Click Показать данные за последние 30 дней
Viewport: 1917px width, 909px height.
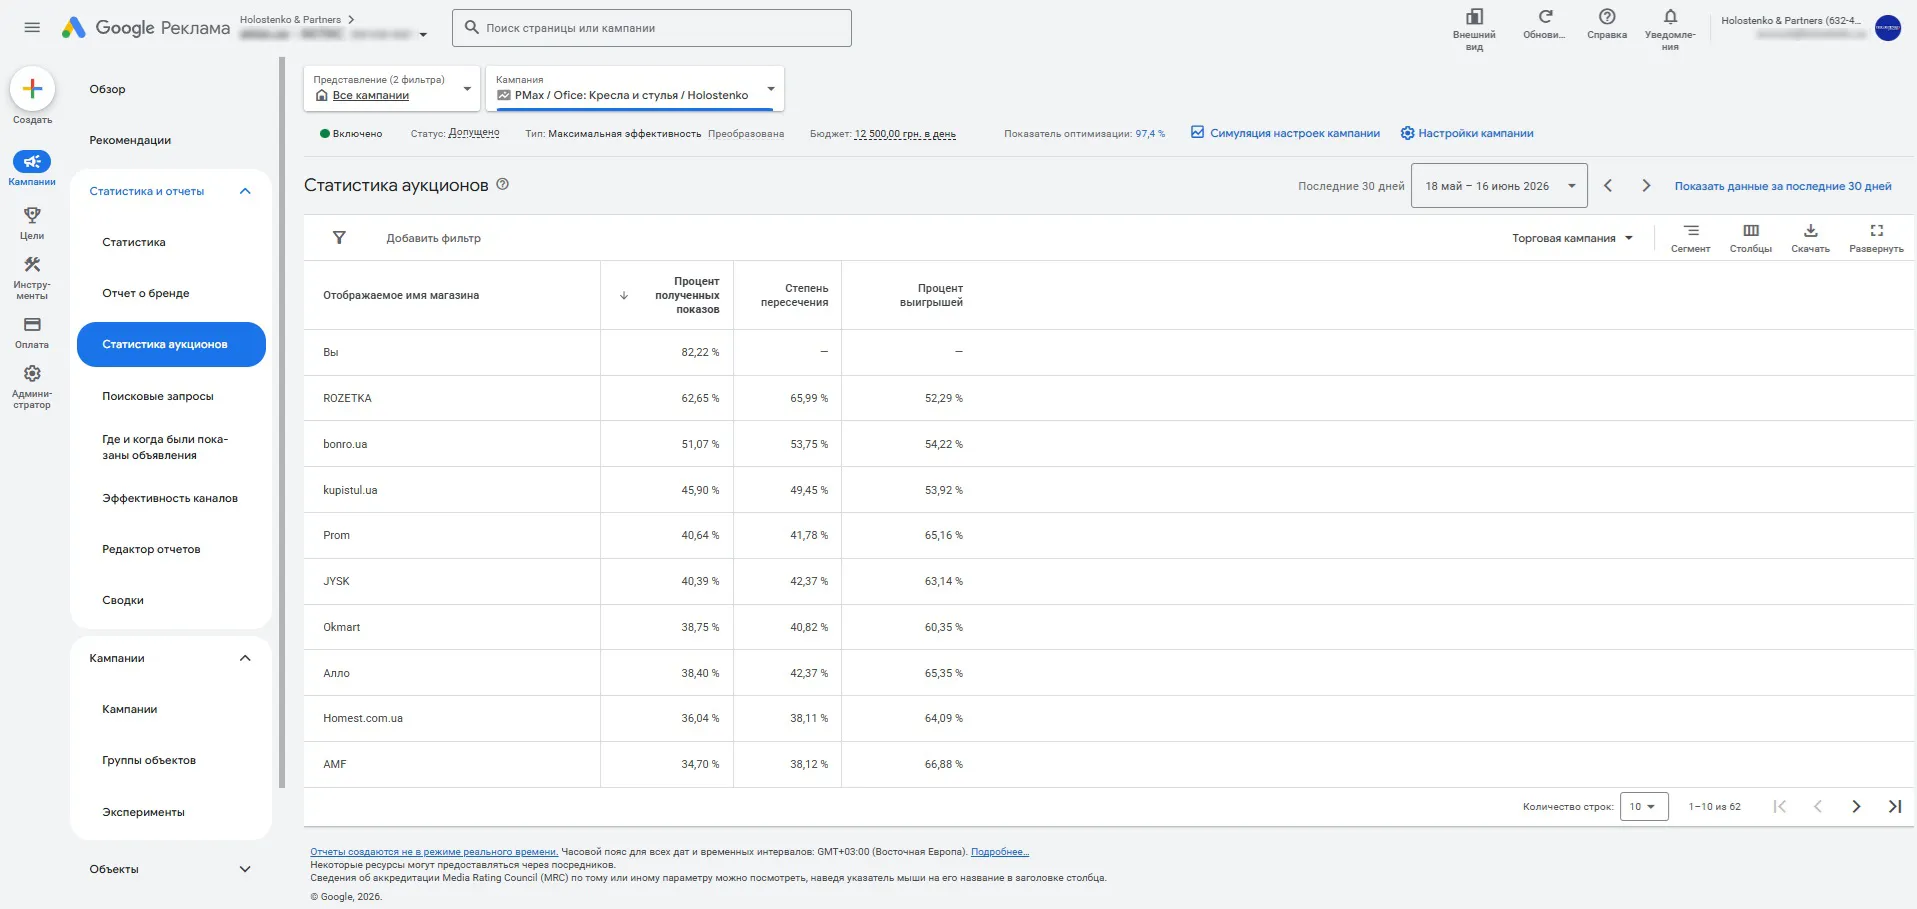1783,186
